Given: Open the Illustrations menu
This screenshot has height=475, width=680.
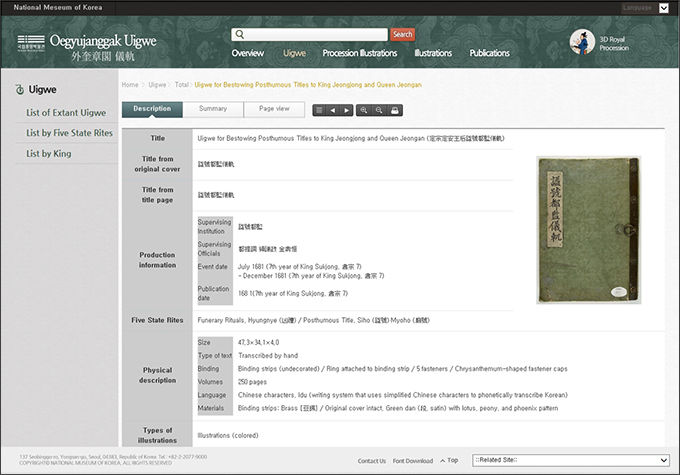Looking at the screenshot, I should click(433, 53).
